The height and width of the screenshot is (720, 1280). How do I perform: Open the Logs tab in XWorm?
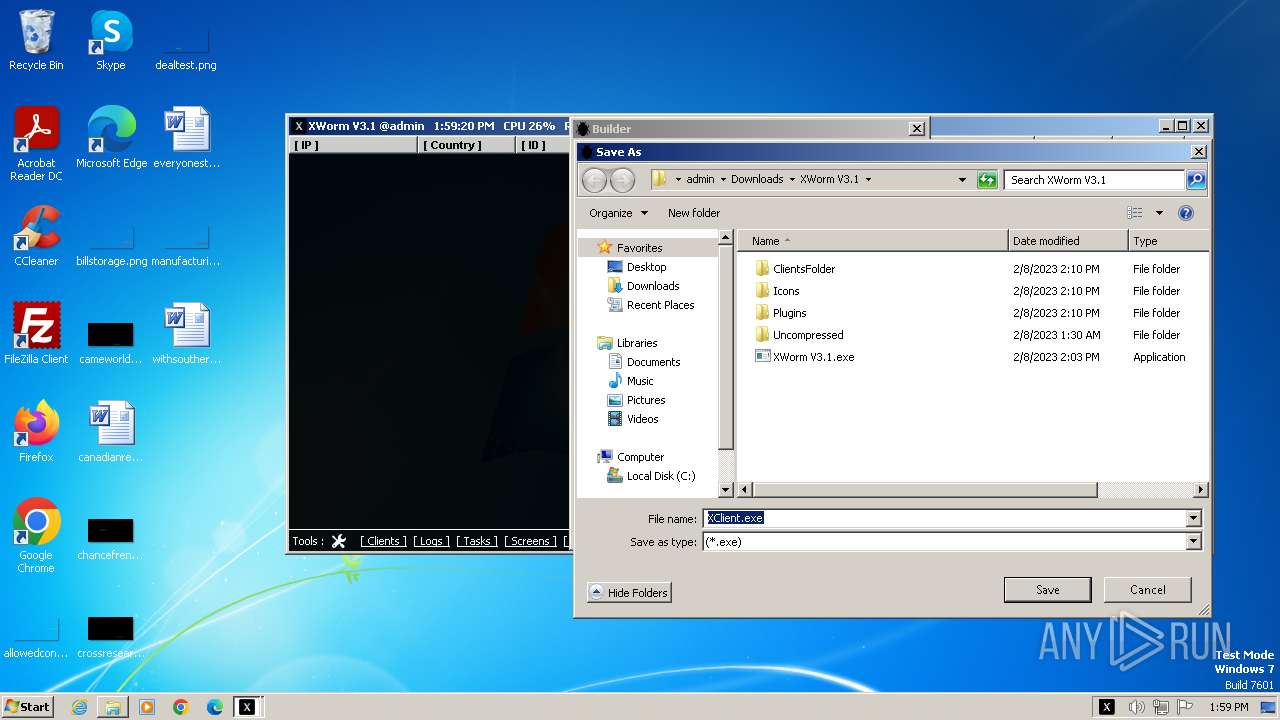[432, 541]
